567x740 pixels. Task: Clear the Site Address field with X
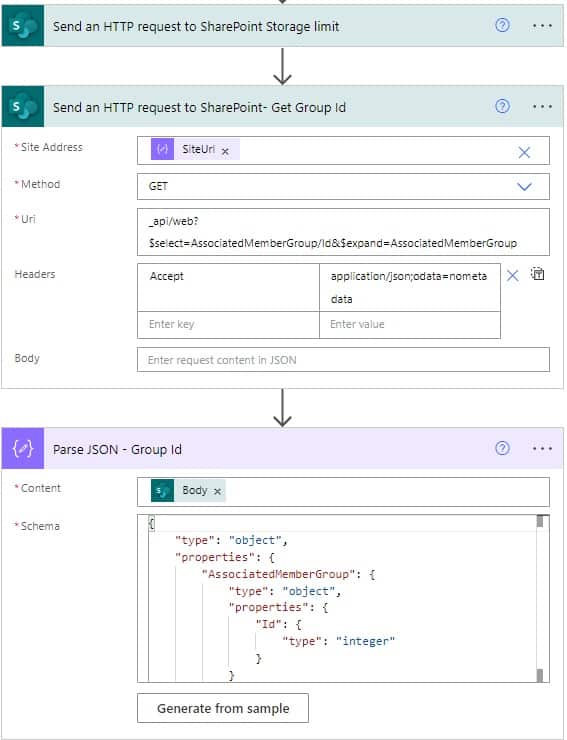pyautogui.click(x=524, y=152)
